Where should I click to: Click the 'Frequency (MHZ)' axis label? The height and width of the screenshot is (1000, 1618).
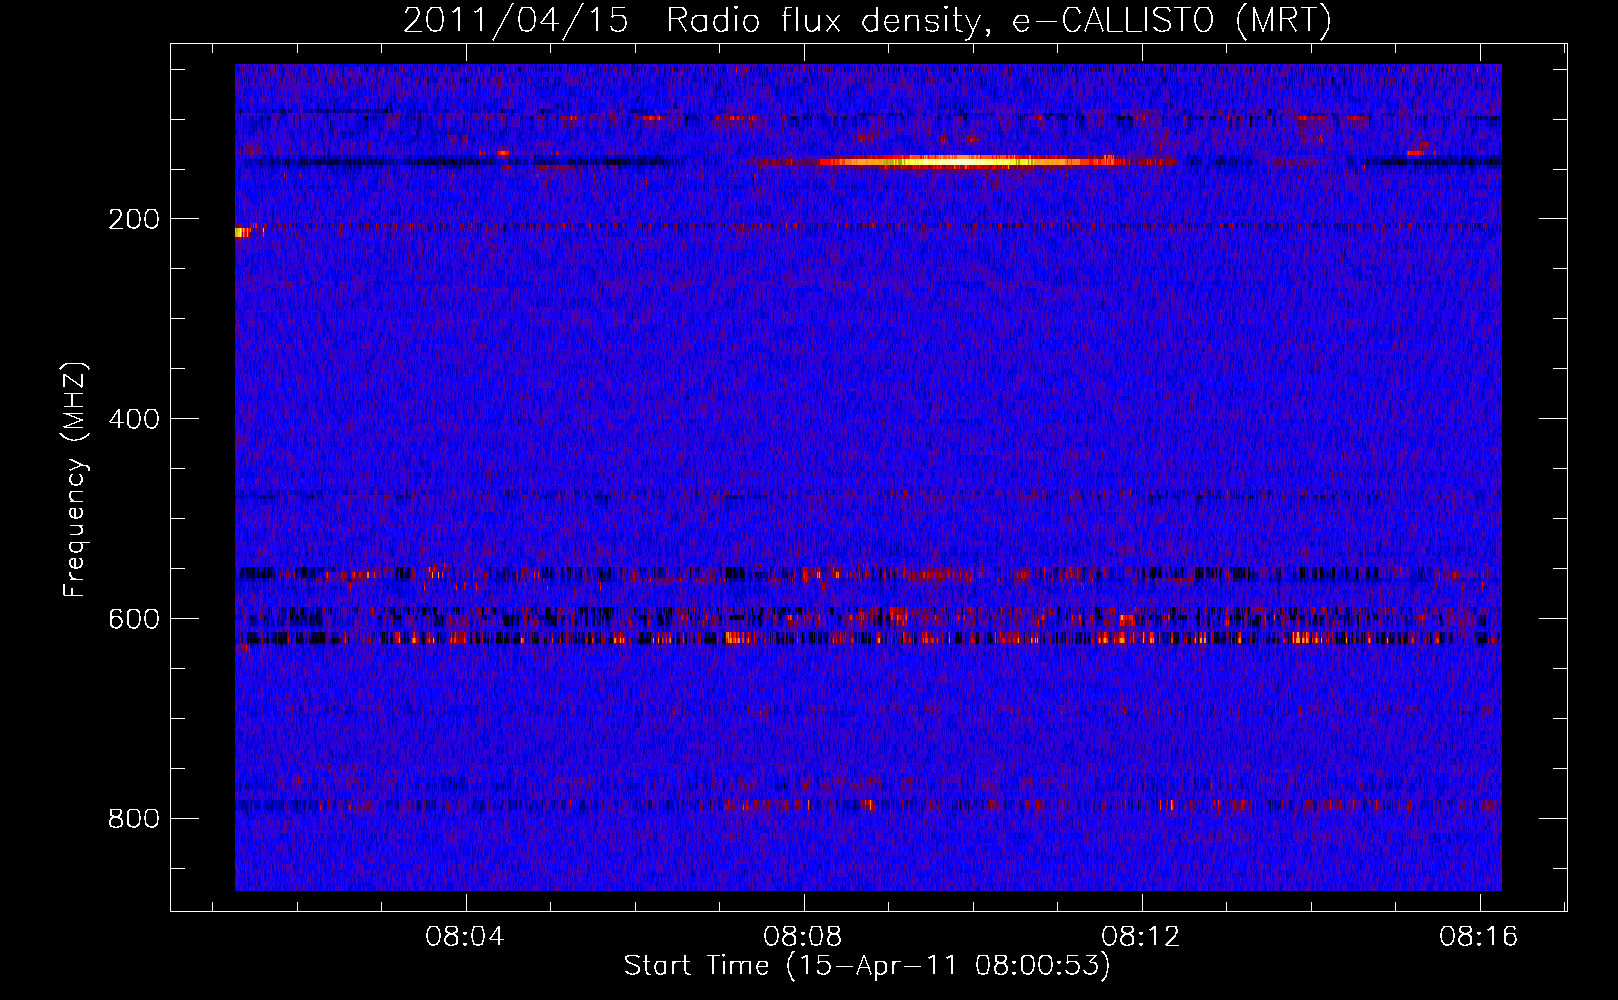pos(75,480)
